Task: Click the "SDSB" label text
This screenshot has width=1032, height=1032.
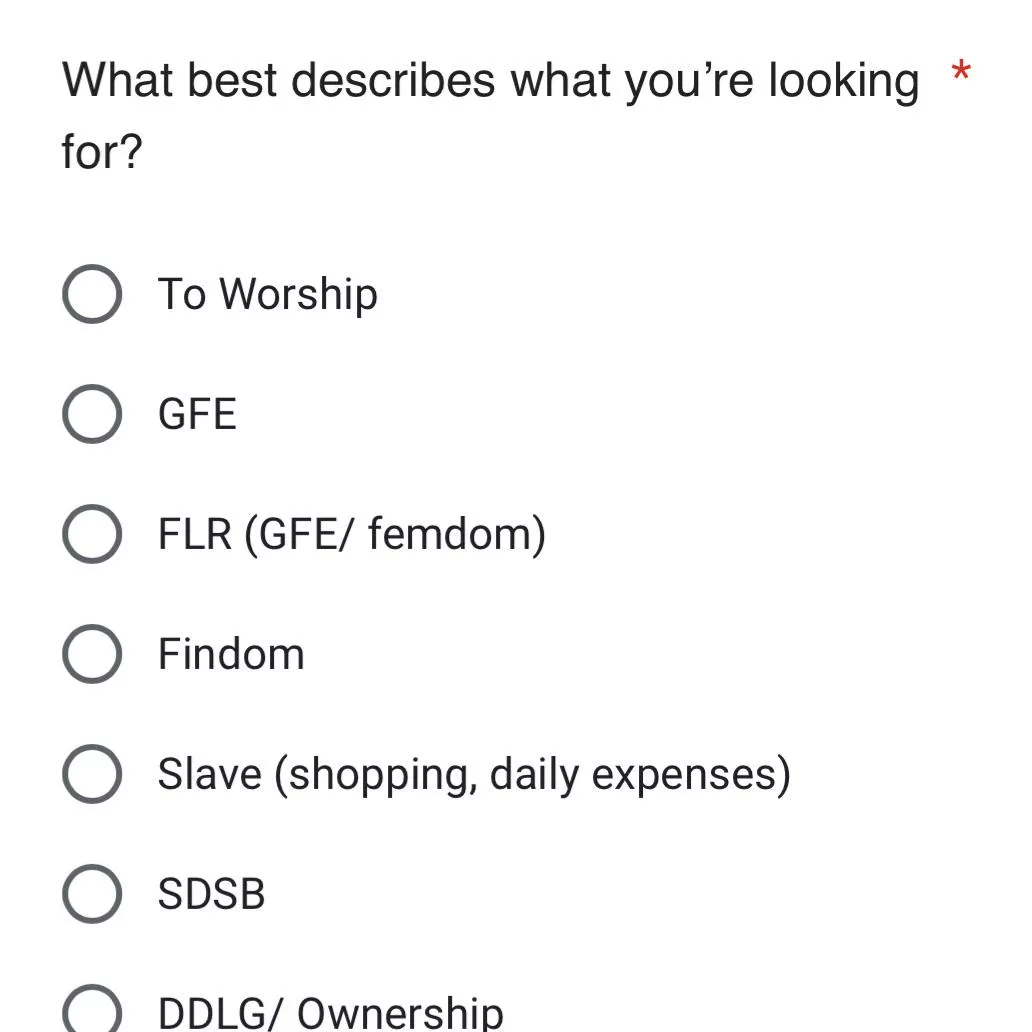Action: coord(211,894)
